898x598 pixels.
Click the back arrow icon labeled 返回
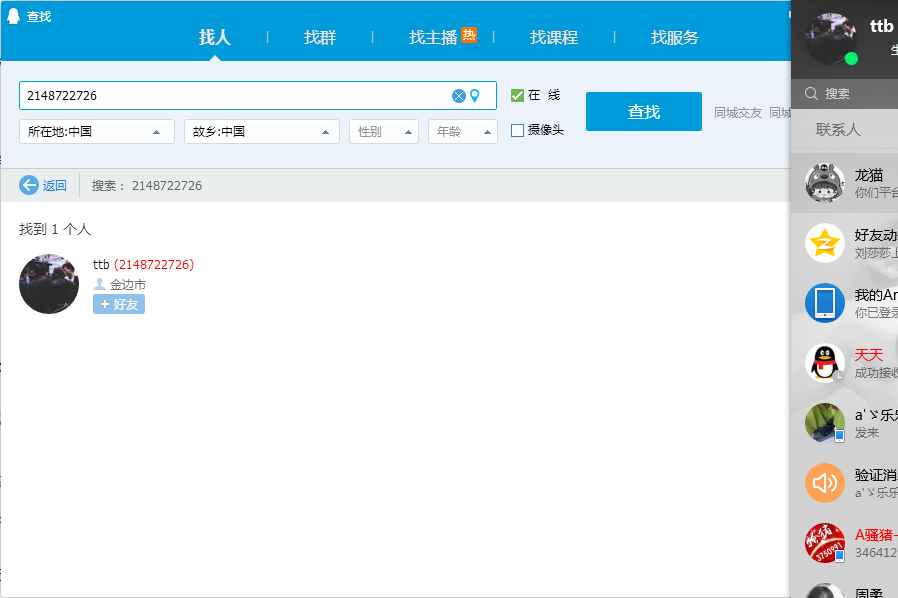pos(29,185)
